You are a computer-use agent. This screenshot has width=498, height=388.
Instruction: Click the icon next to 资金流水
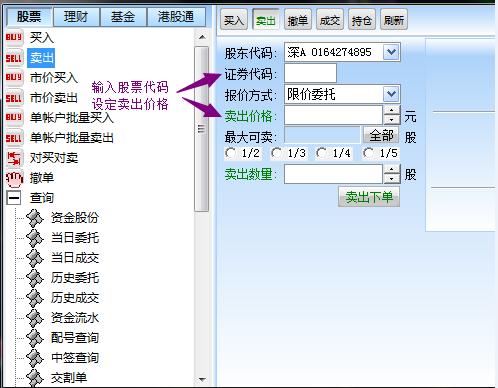[35, 318]
